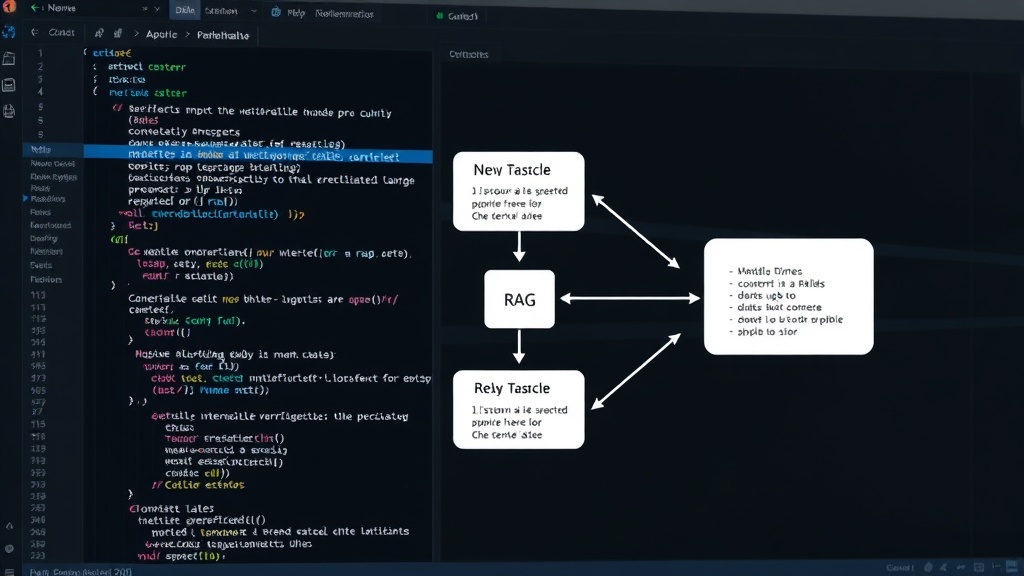Click the blue icon before Pldy
Screen dimensions: 1024x576
[276, 12]
